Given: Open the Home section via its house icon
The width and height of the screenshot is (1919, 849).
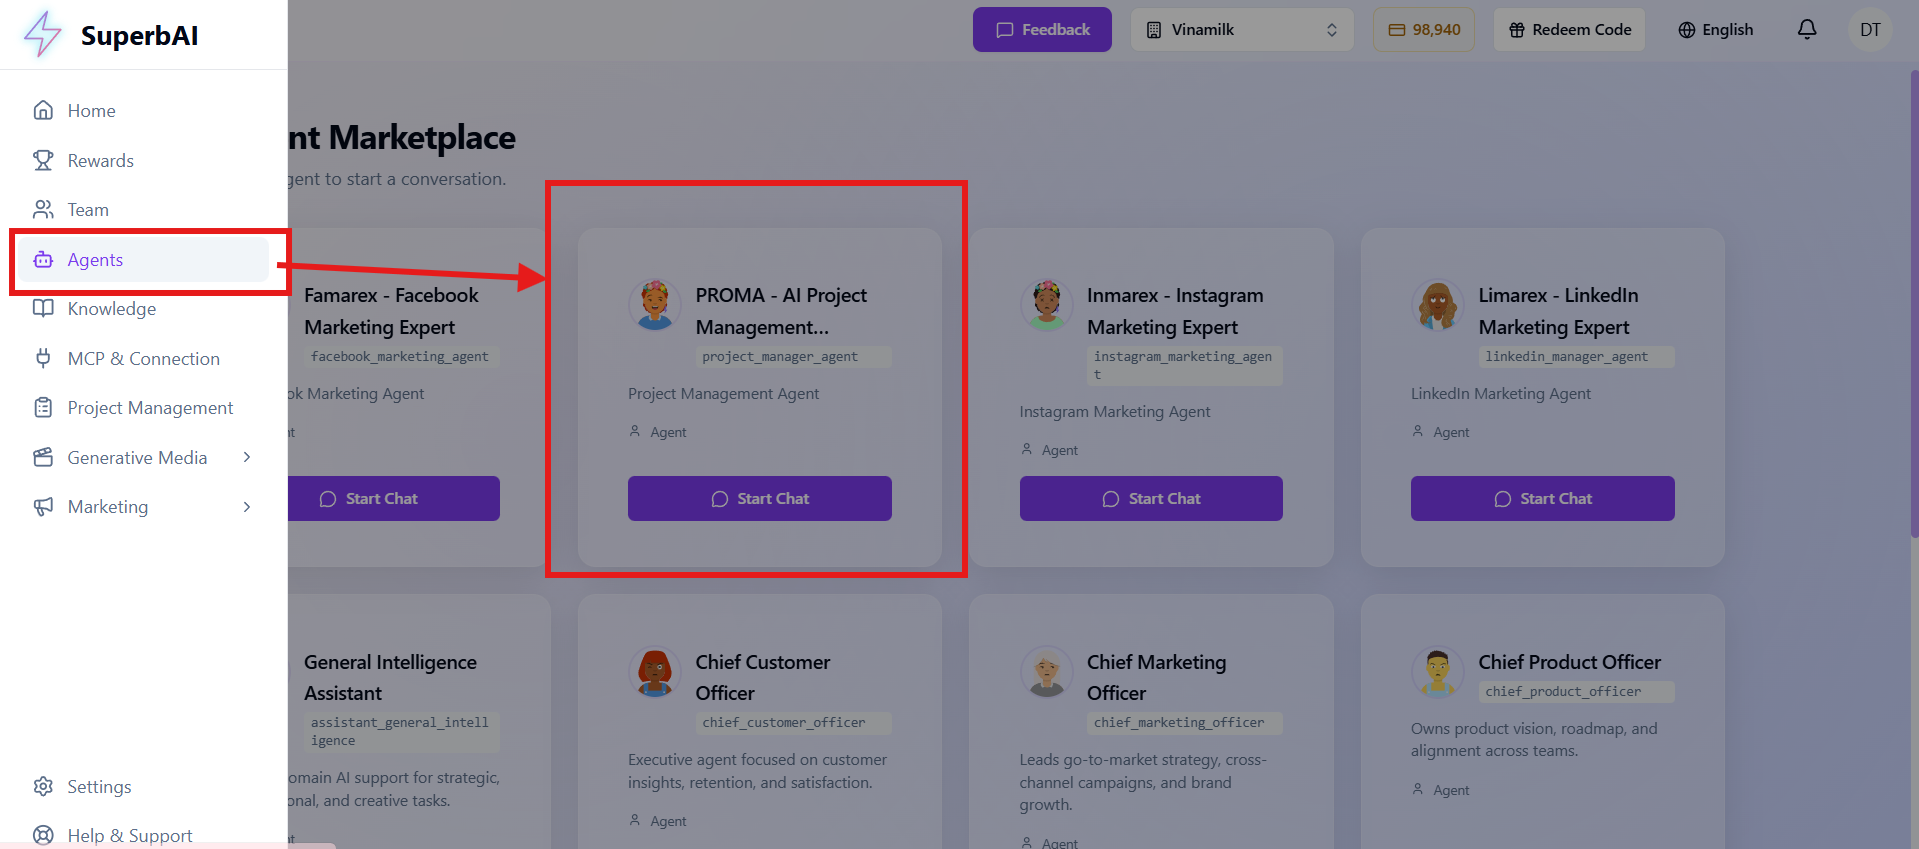Looking at the screenshot, I should [44, 110].
